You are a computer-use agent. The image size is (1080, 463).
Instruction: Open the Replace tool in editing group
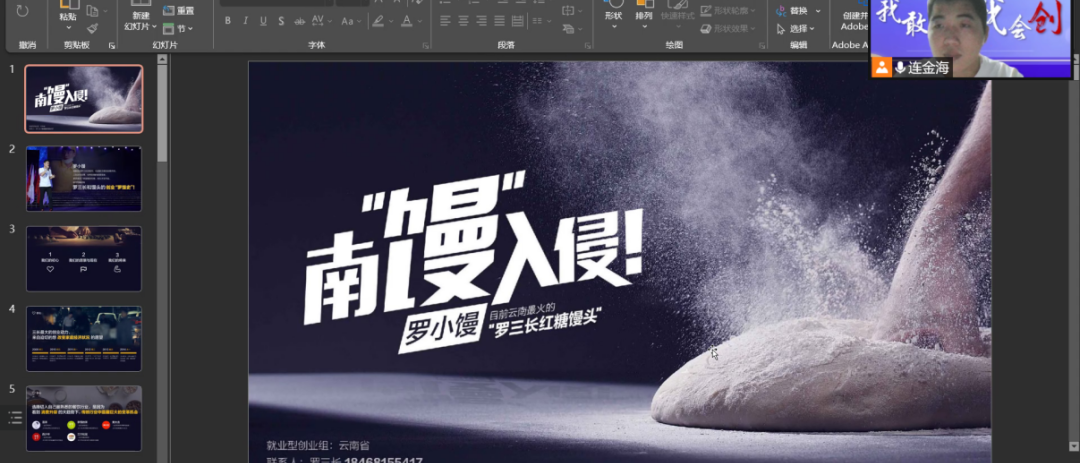coord(798,10)
